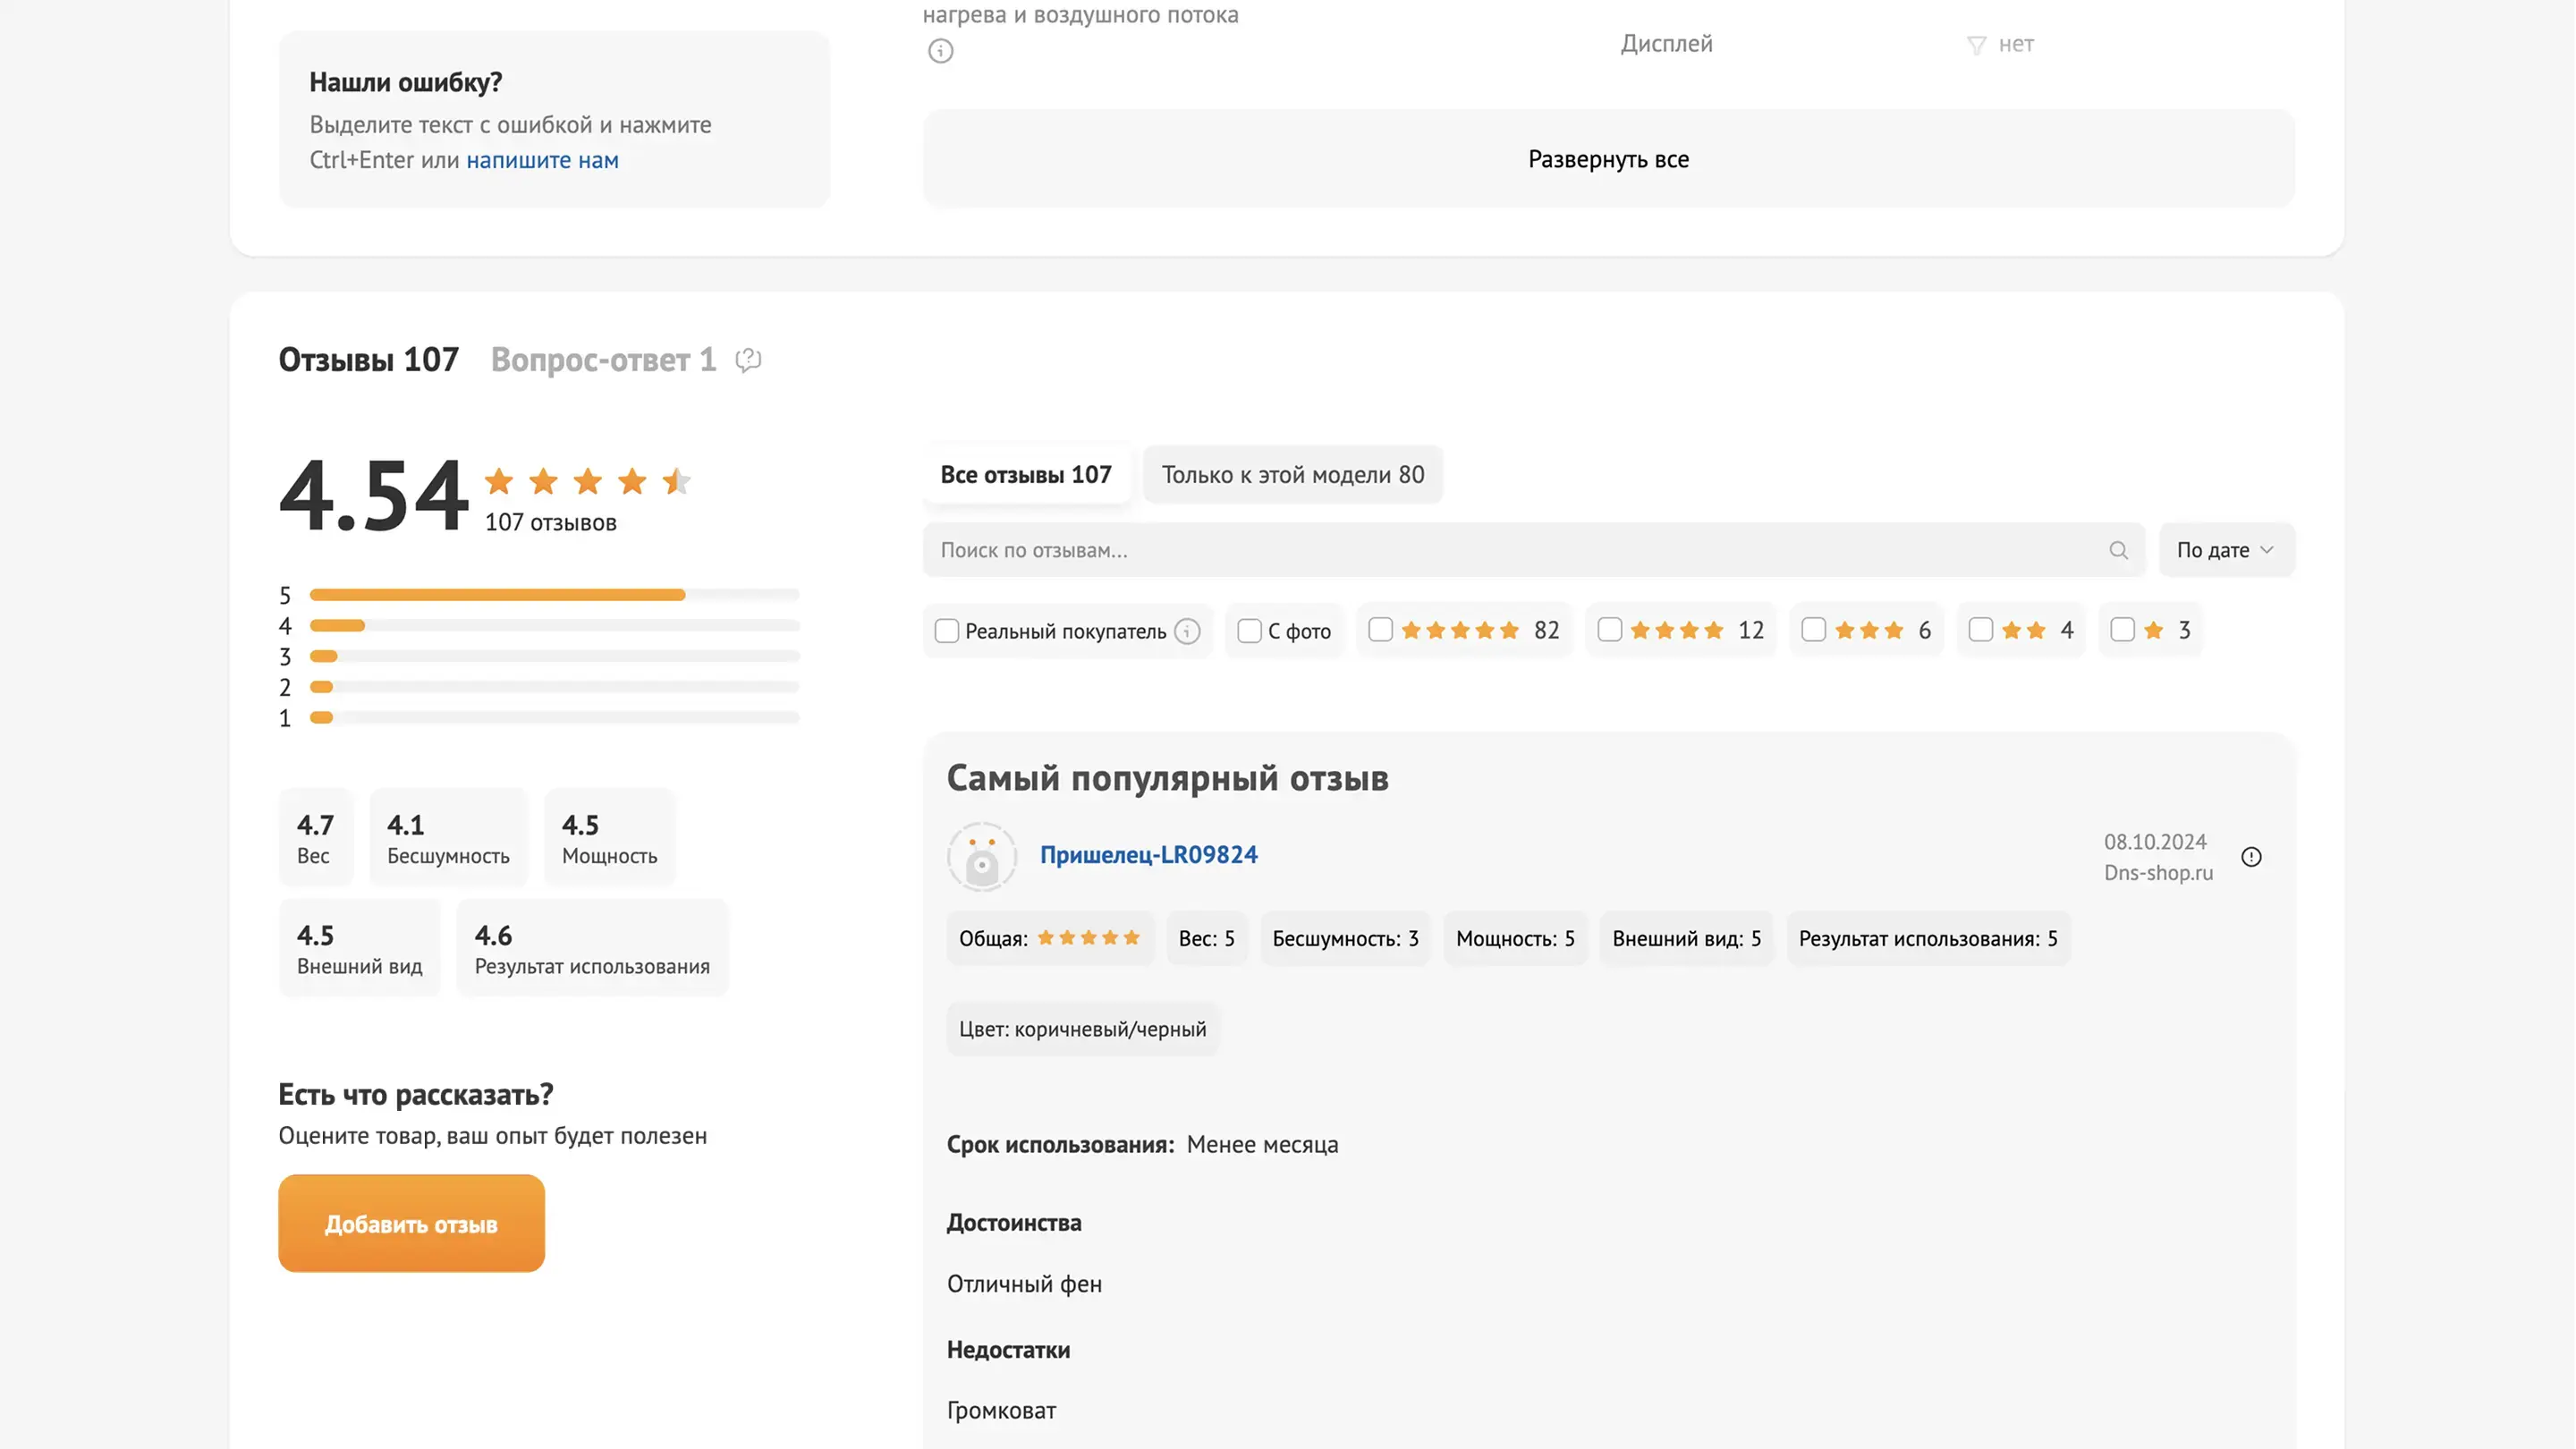
Task: Expand all specs with 'Развернуть все'
Action: coord(1608,159)
